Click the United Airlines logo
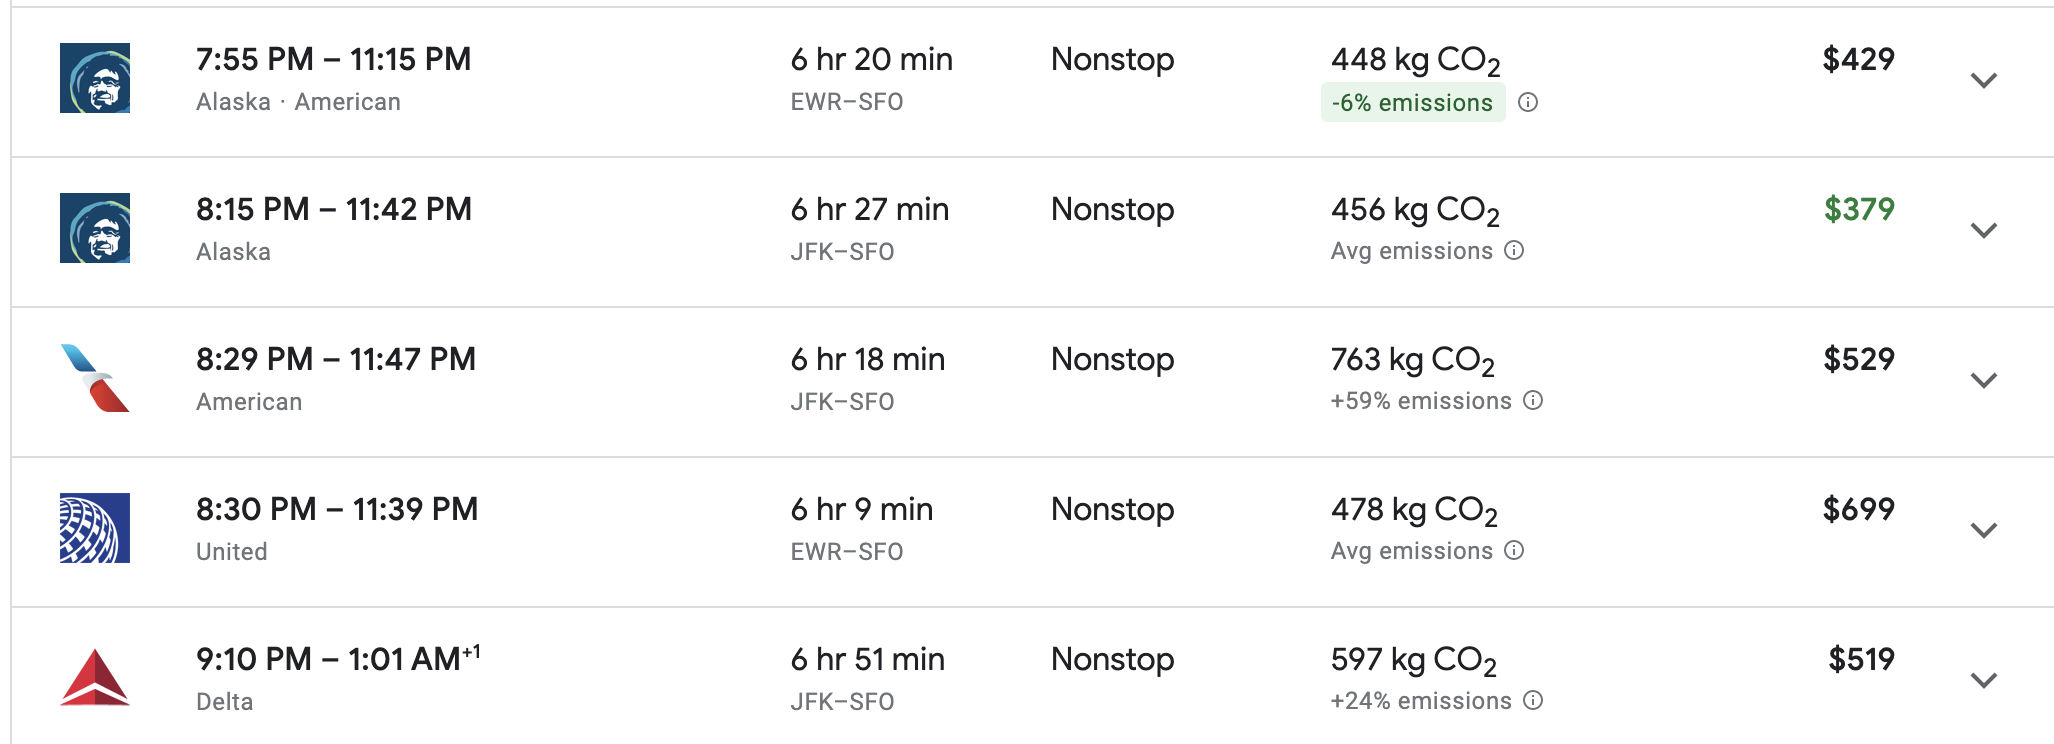Viewport: 2054px width, 744px height. 95,528
